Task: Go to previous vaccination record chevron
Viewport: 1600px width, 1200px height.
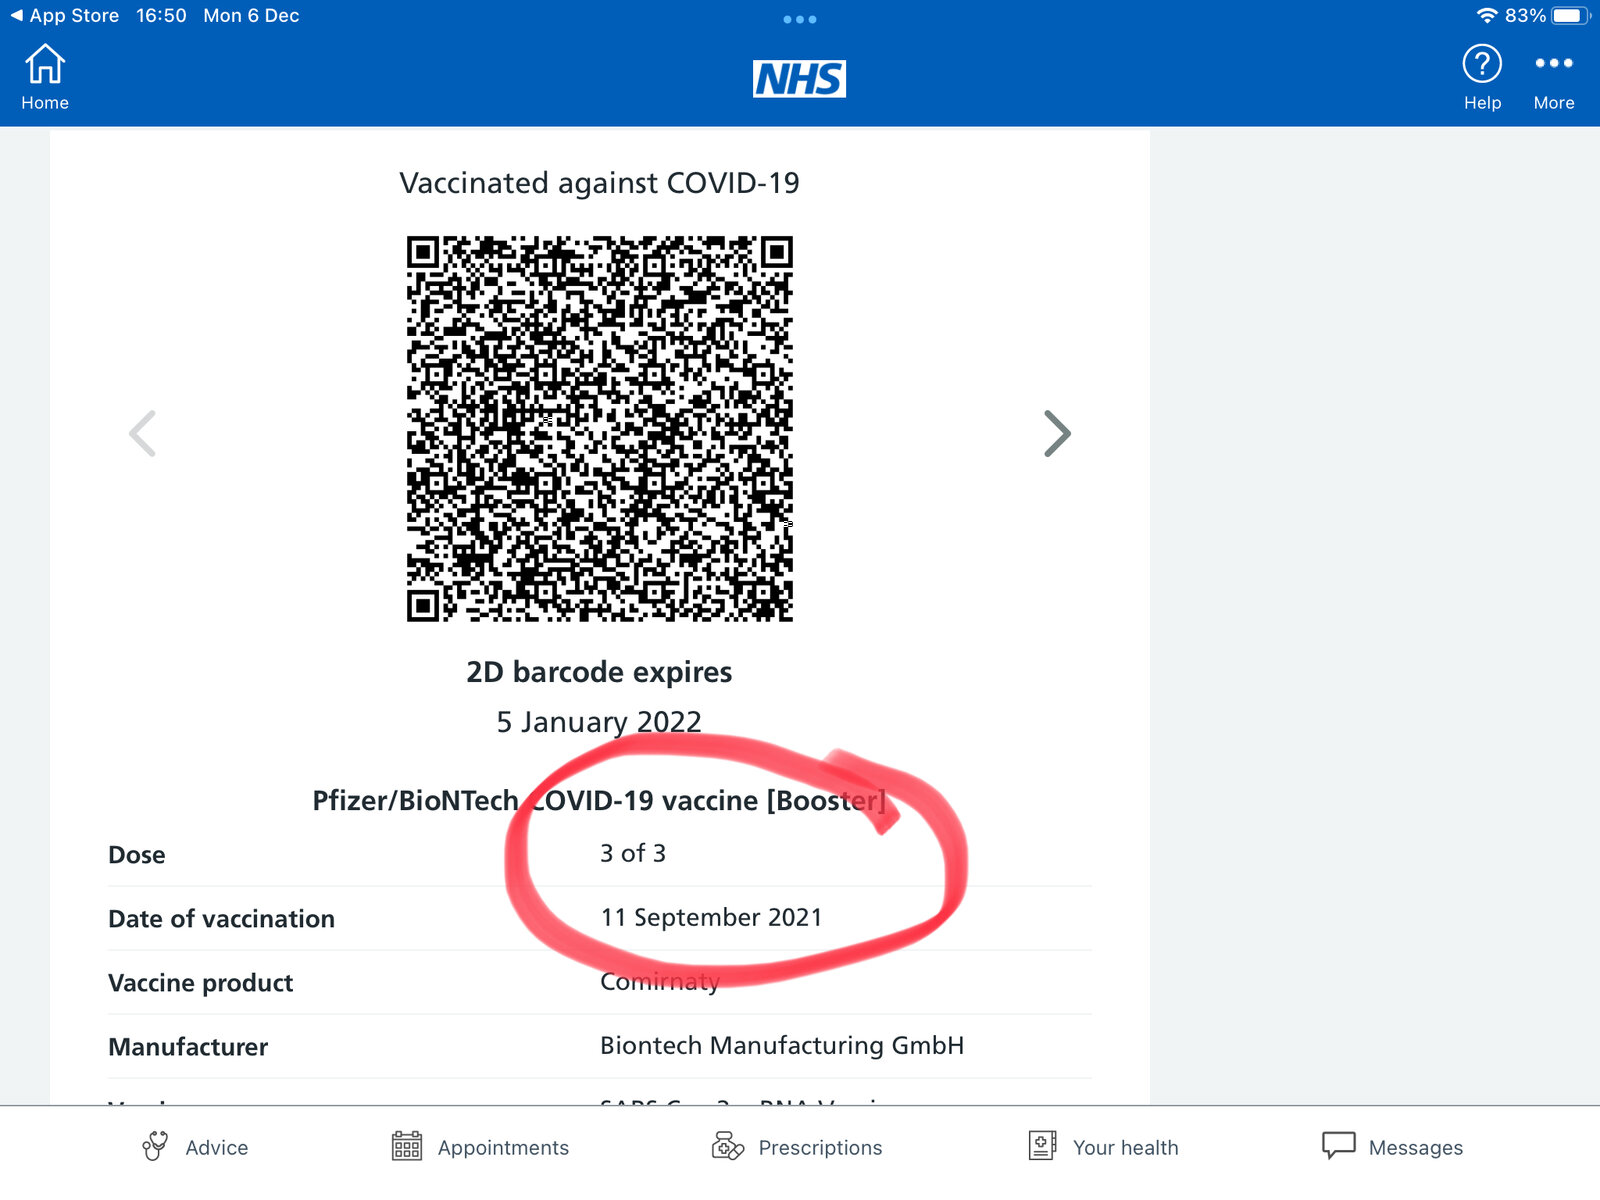Action: 143,434
